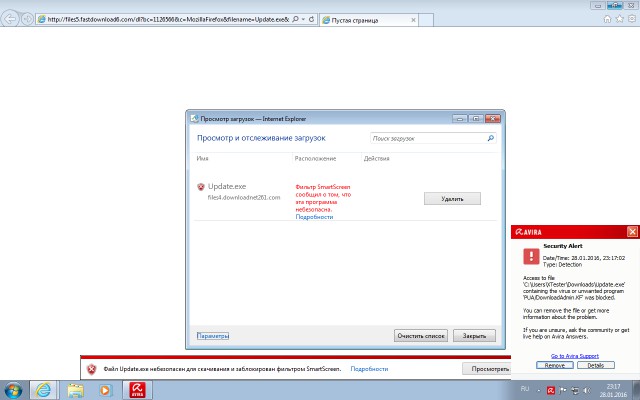This screenshot has height=400, width=640.
Task: Click Details in Avira alert
Action: coord(596,365)
